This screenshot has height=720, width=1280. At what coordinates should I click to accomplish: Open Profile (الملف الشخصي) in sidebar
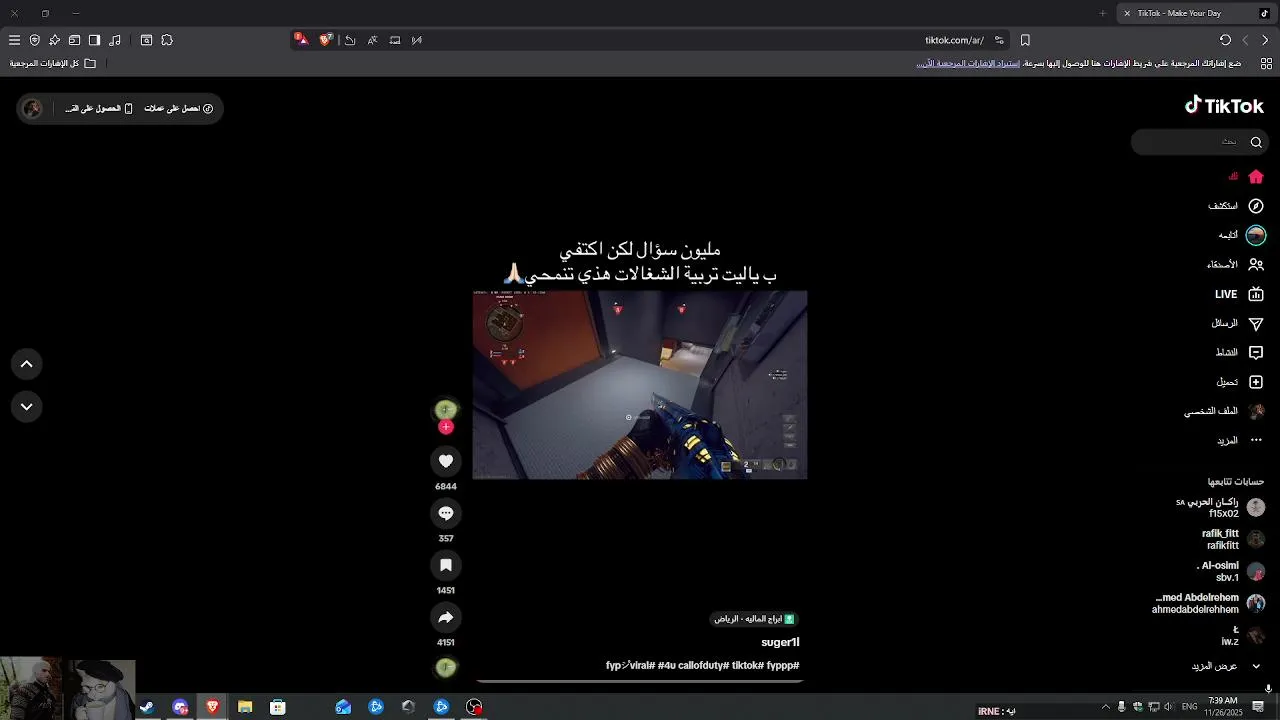(1225, 411)
